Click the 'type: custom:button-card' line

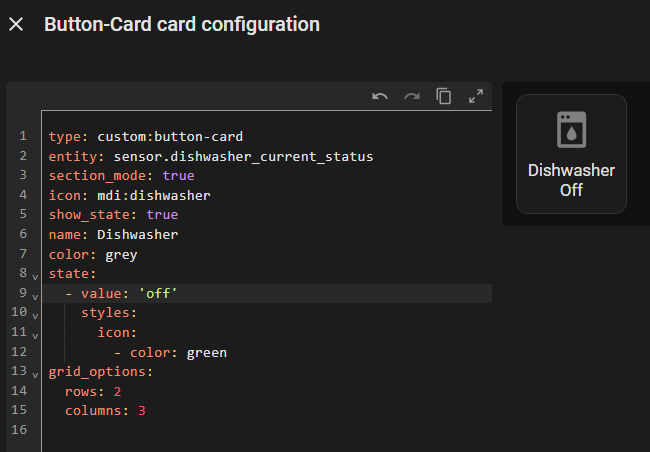pos(145,136)
